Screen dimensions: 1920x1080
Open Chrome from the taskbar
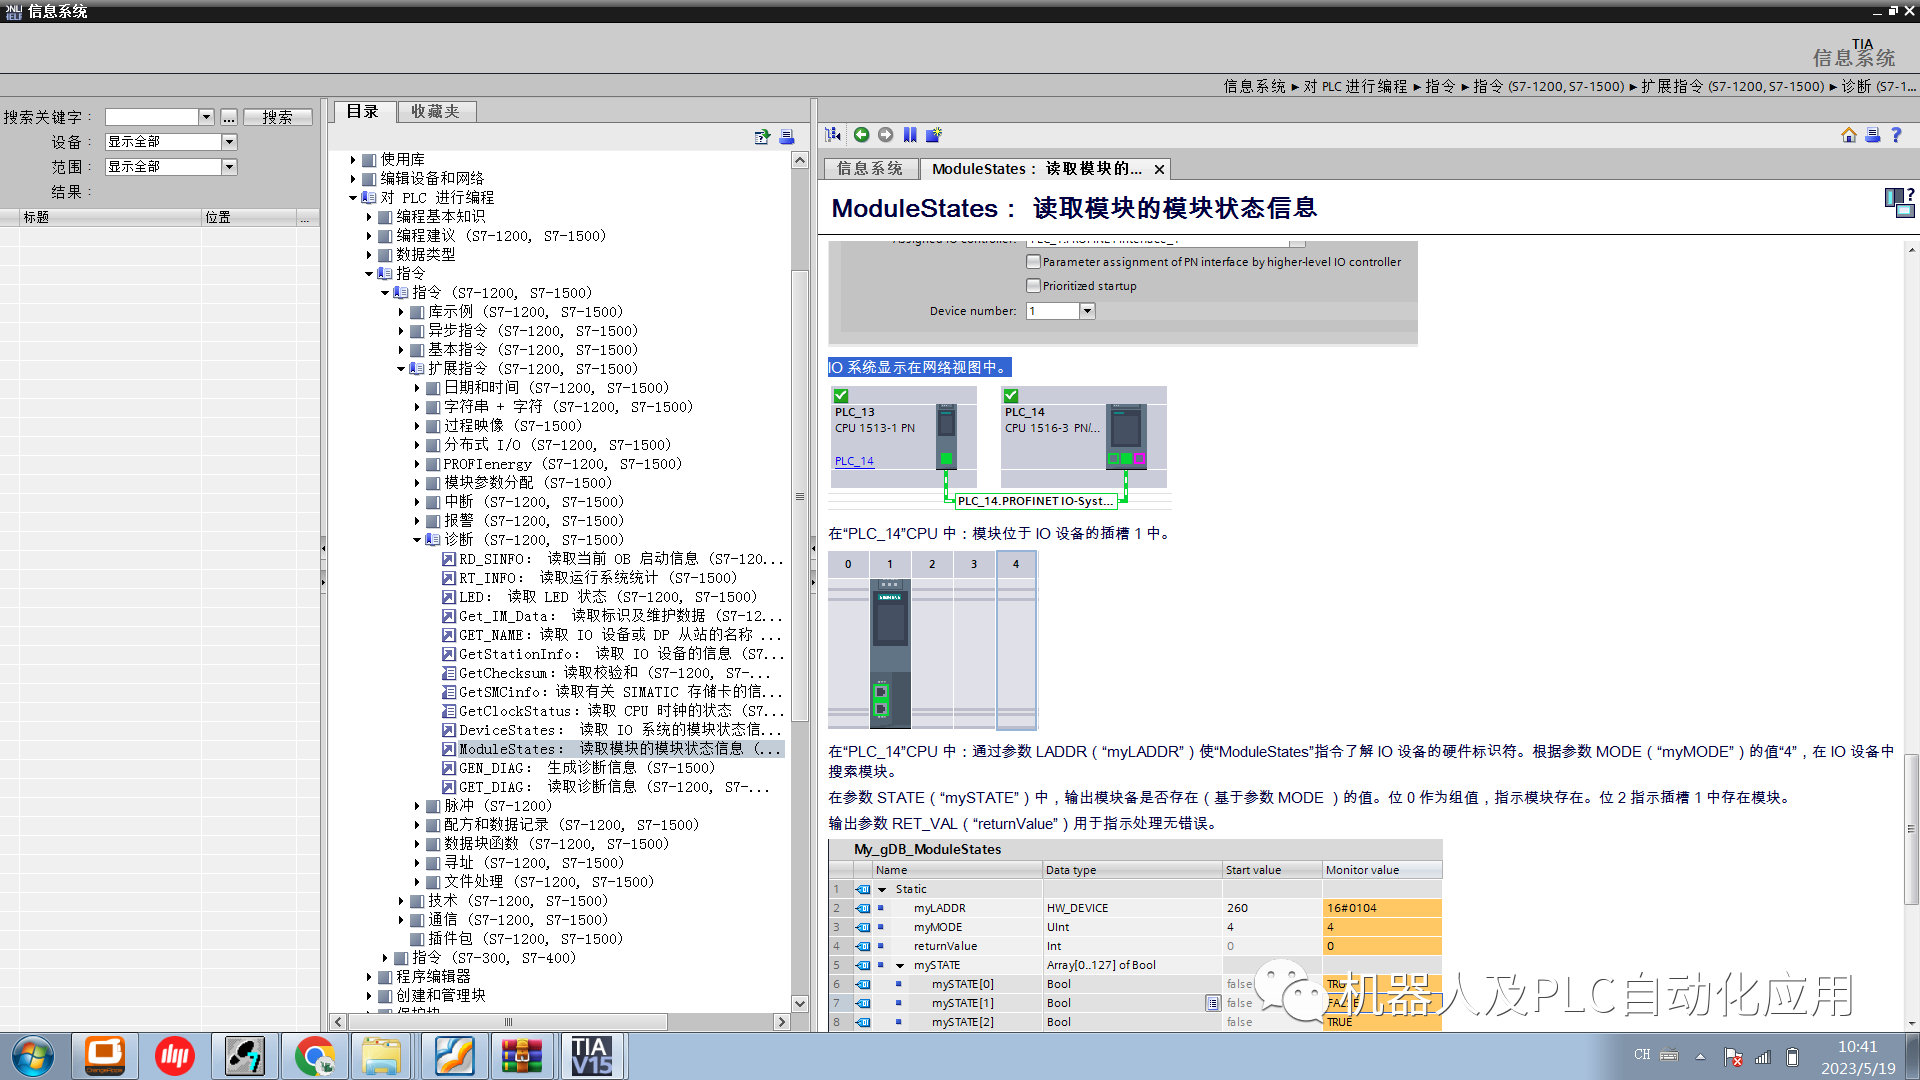click(x=315, y=1056)
